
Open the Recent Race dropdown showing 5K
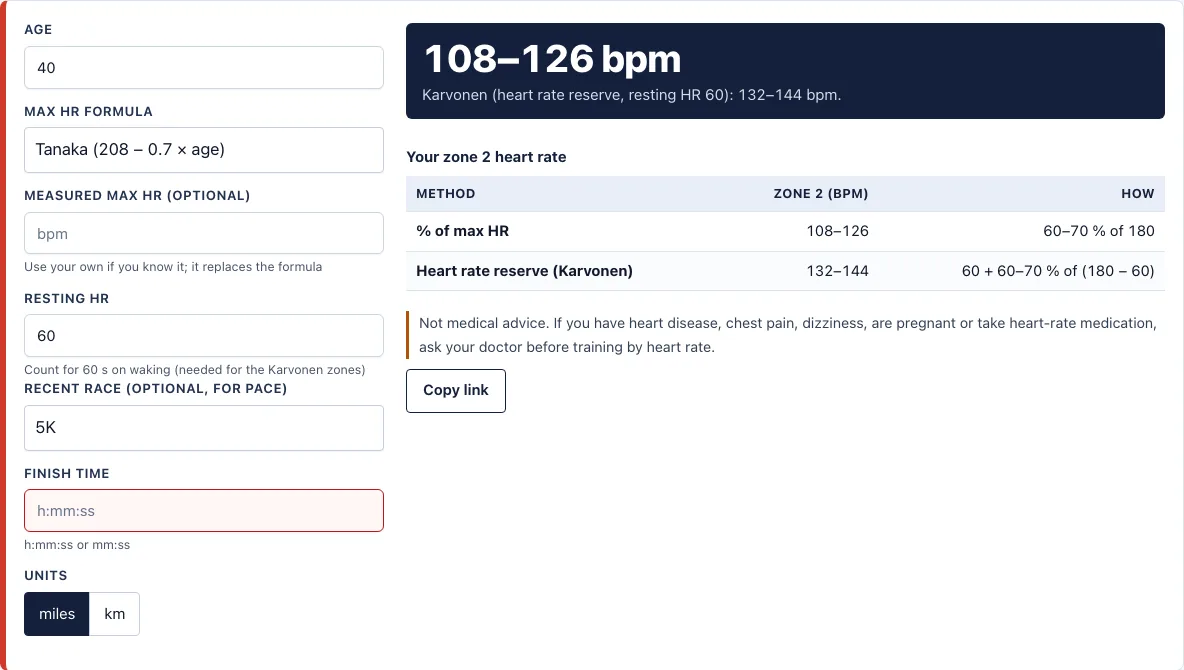(204, 428)
